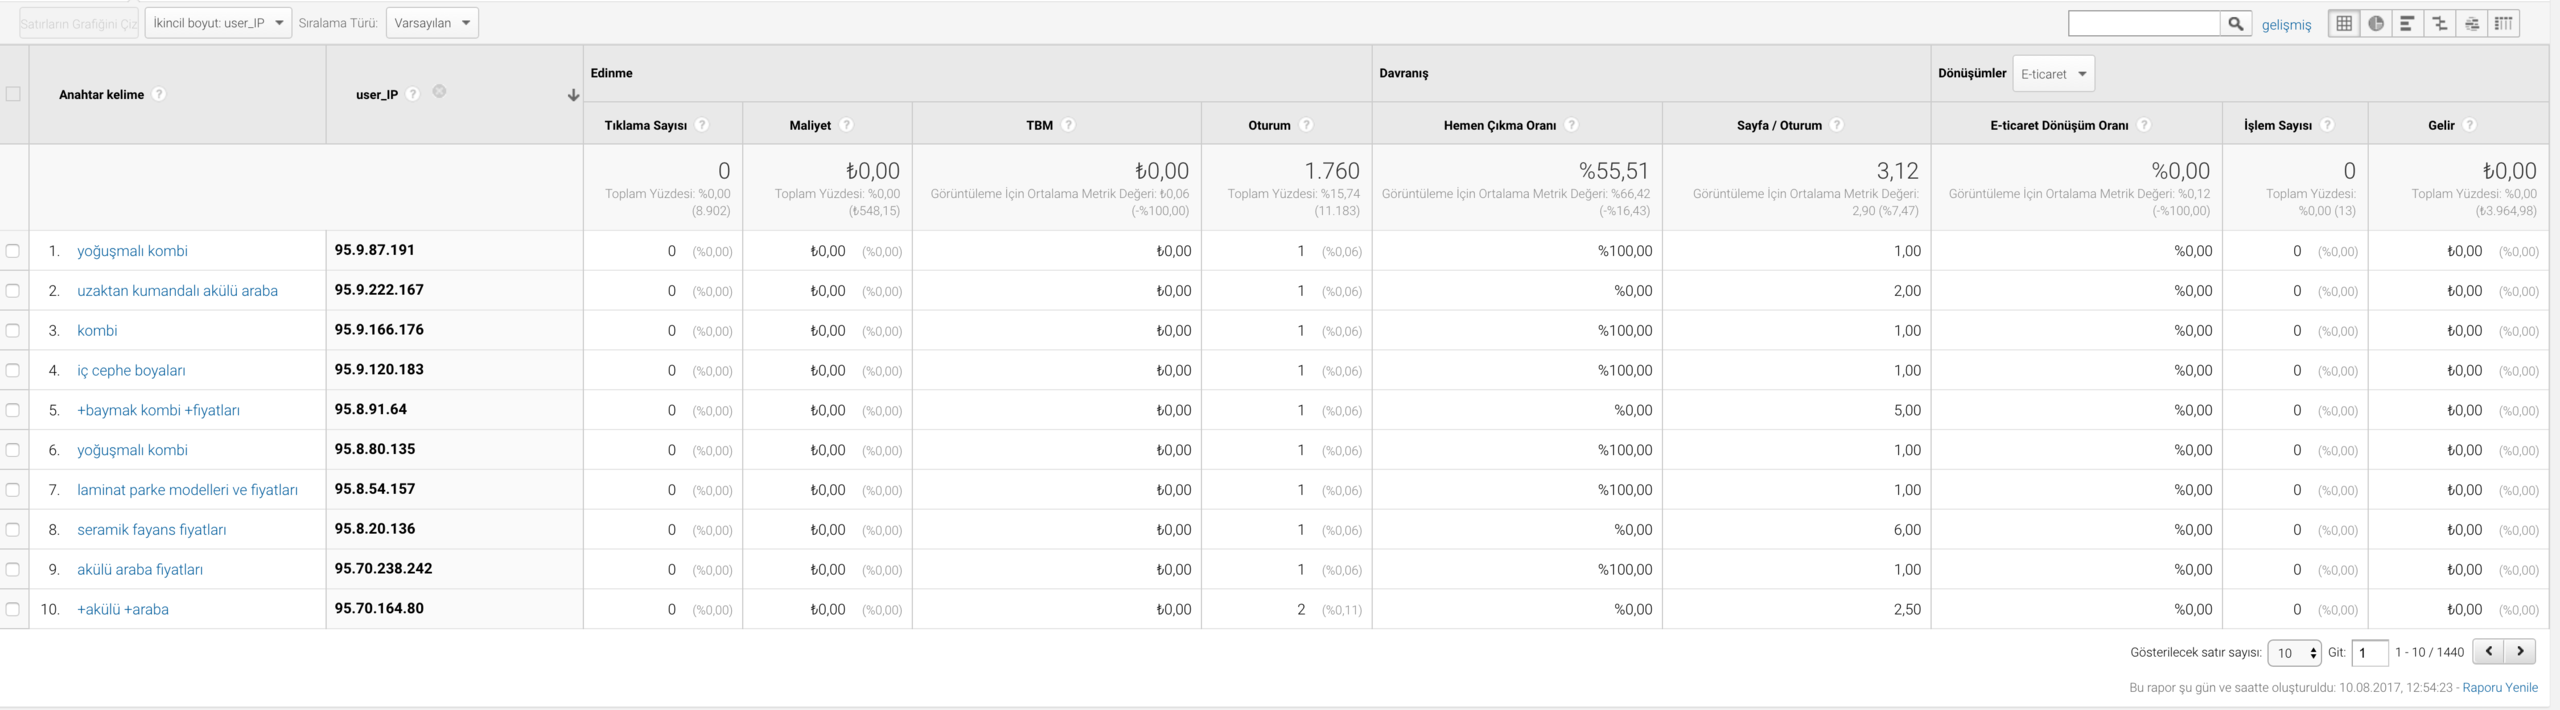Click the sort arrow in user_IP column
The height and width of the screenshot is (710, 2560).
[573, 95]
